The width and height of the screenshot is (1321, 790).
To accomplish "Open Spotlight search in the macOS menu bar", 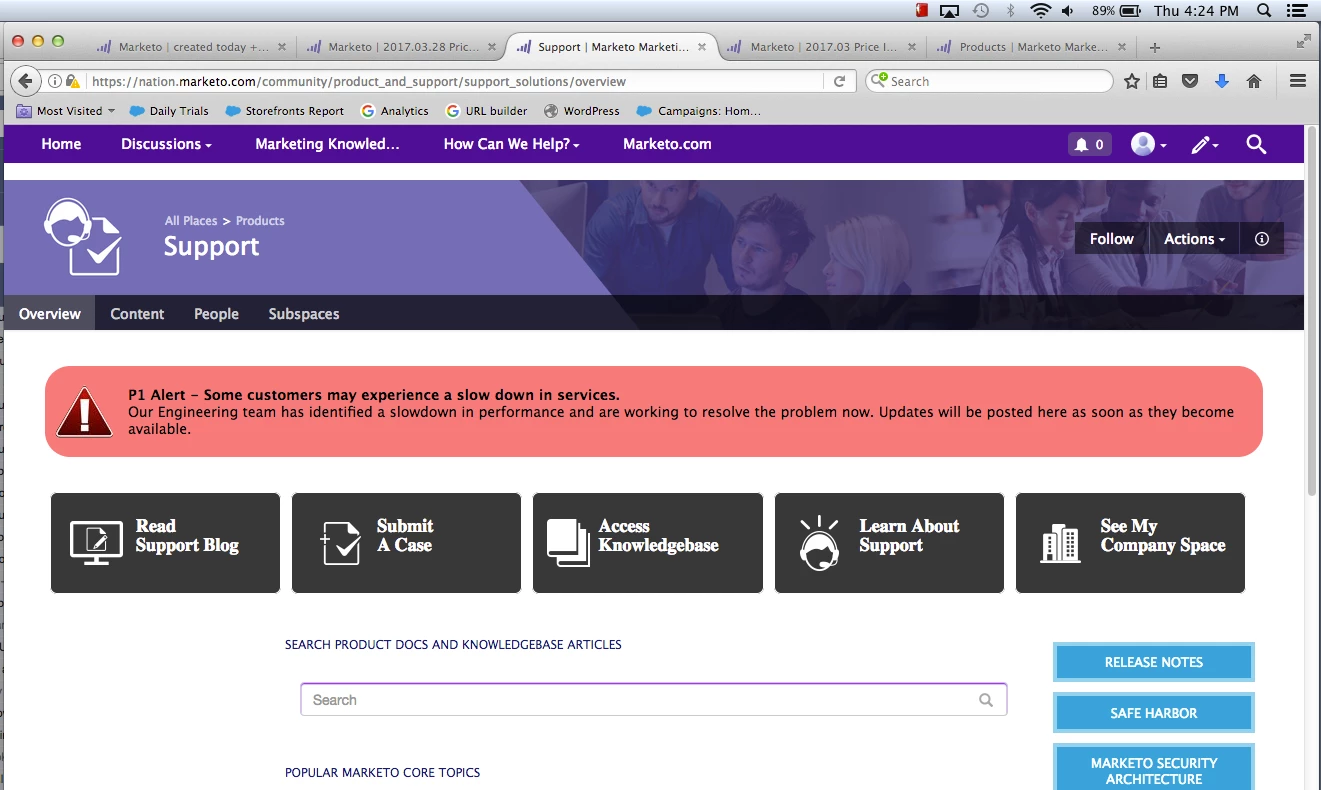I will [1264, 11].
